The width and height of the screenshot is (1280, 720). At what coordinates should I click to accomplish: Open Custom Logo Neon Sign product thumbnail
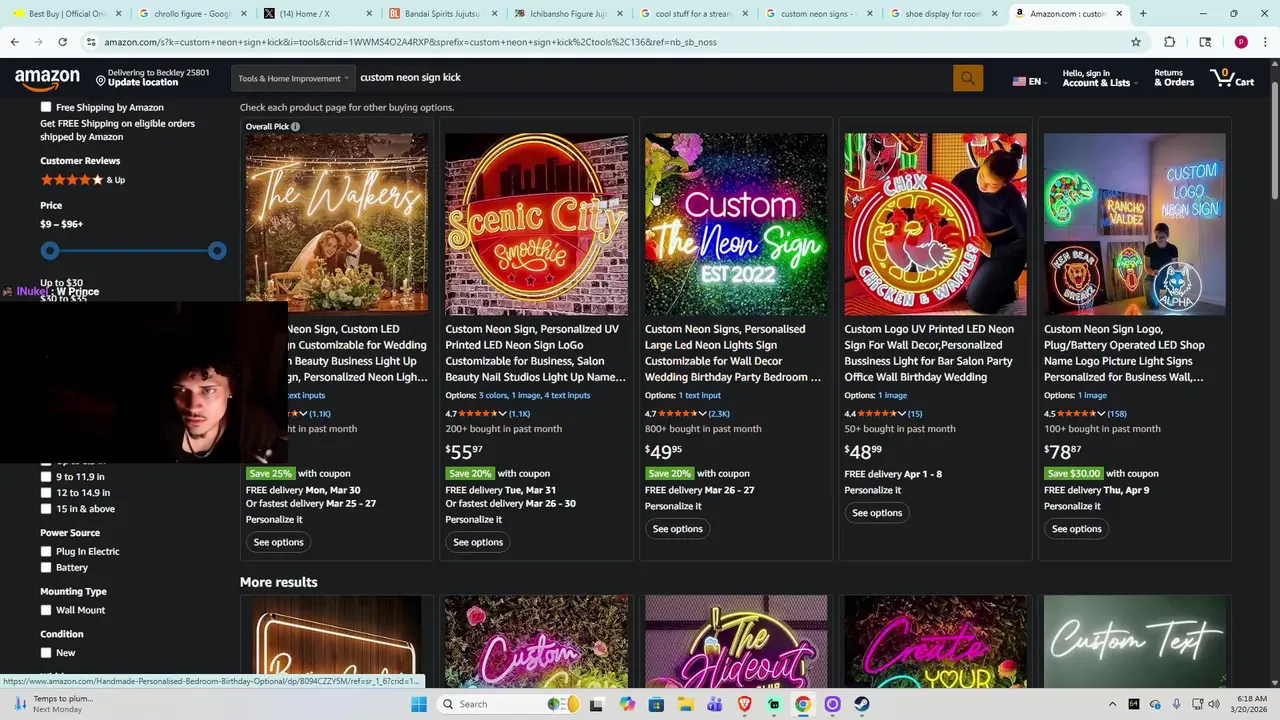1135,224
